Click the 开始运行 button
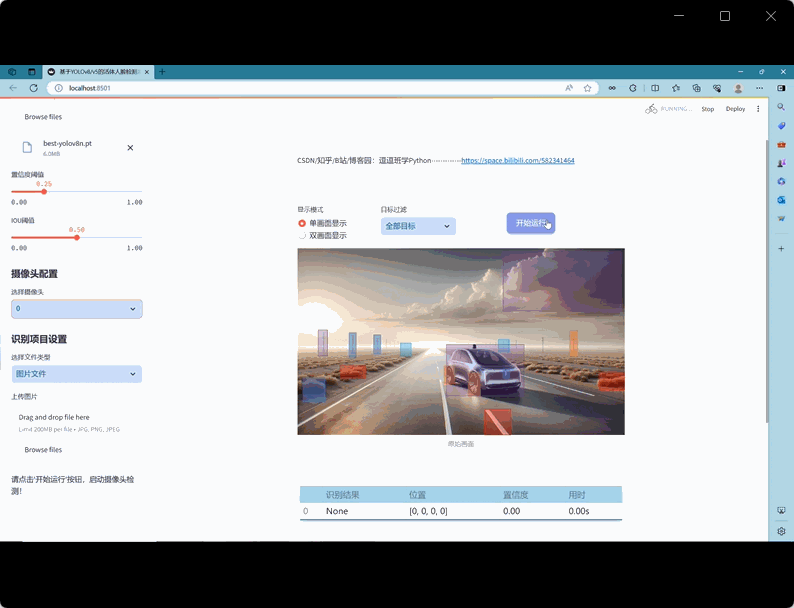This screenshot has height=608, width=794. coord(531,223)
